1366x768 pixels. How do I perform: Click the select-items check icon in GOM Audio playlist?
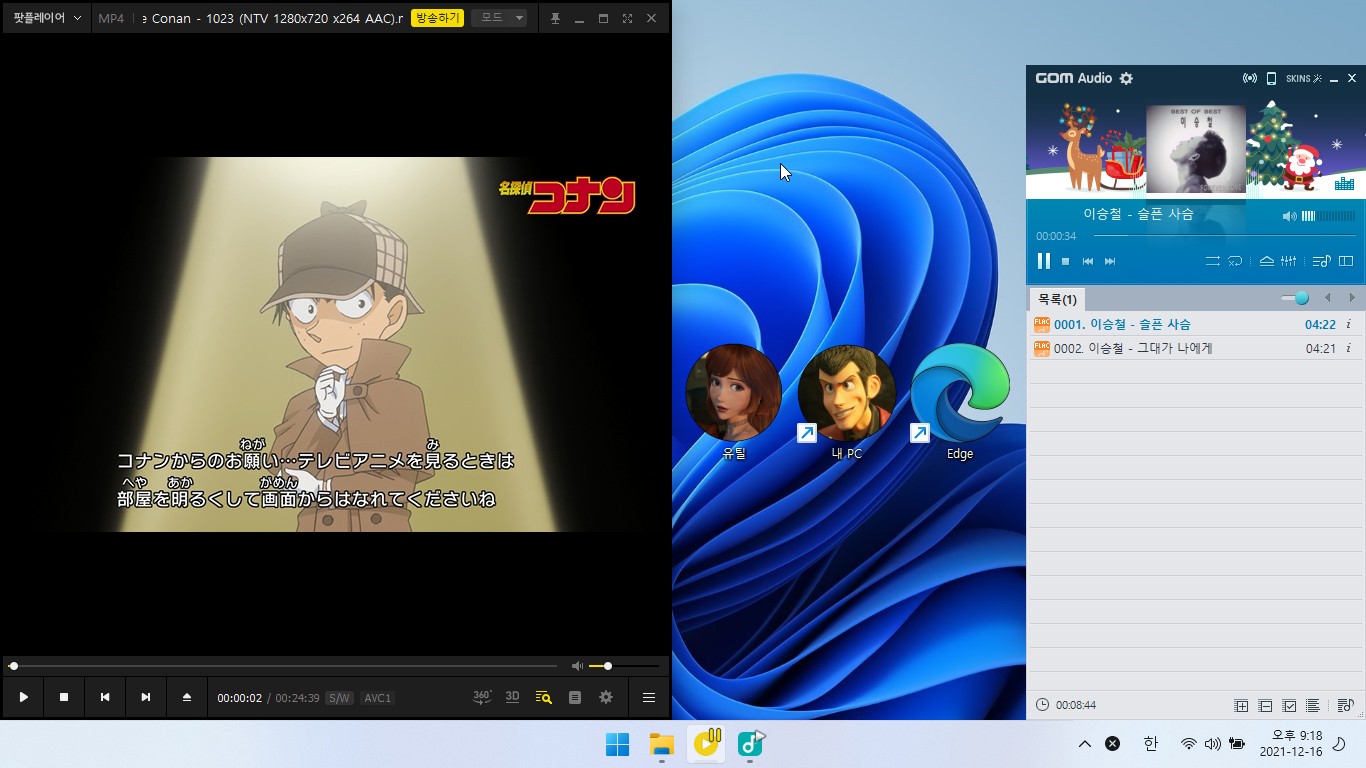pyautogui.click(x=1289, y=706)
